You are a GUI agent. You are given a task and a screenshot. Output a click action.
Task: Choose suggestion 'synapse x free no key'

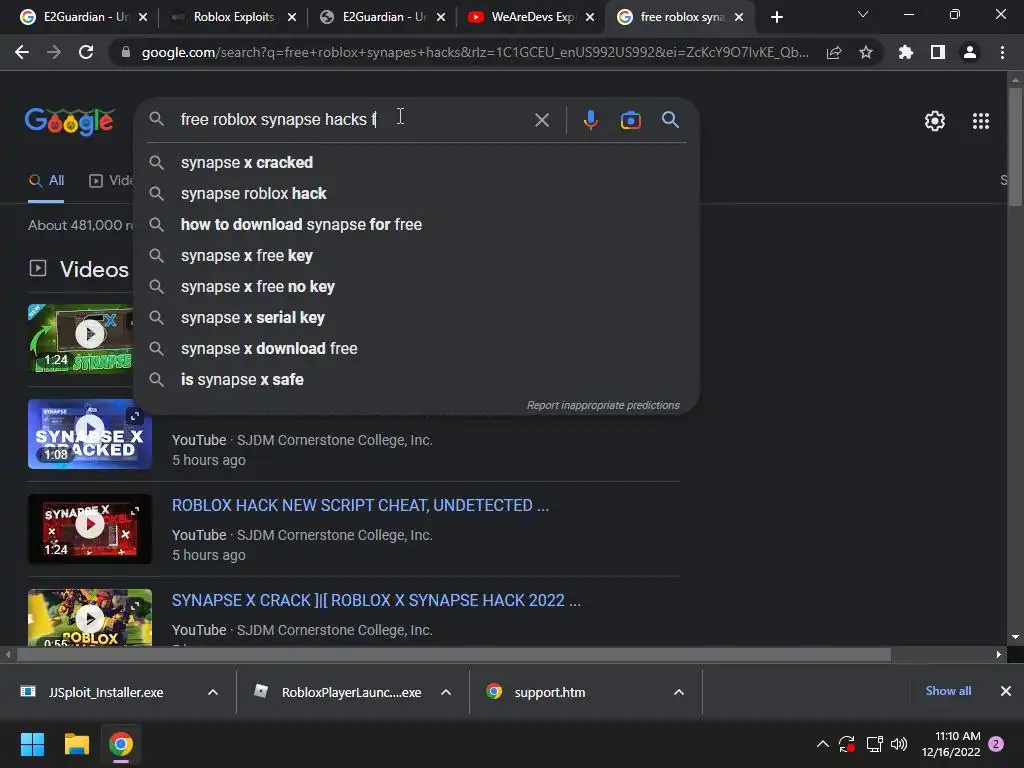417,287
